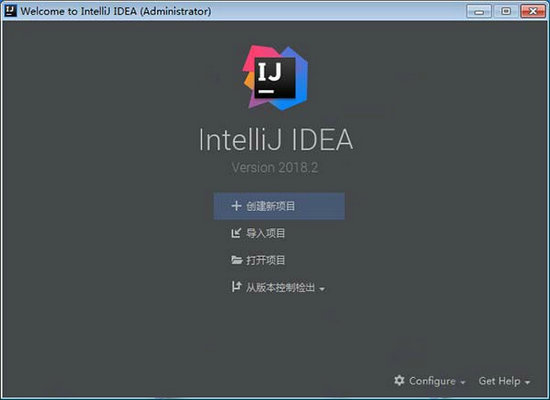Click the IntelliJ IDEA title text
Image resolution: width=550 pixels, height=400 pixels.
[x=276, y=140]
